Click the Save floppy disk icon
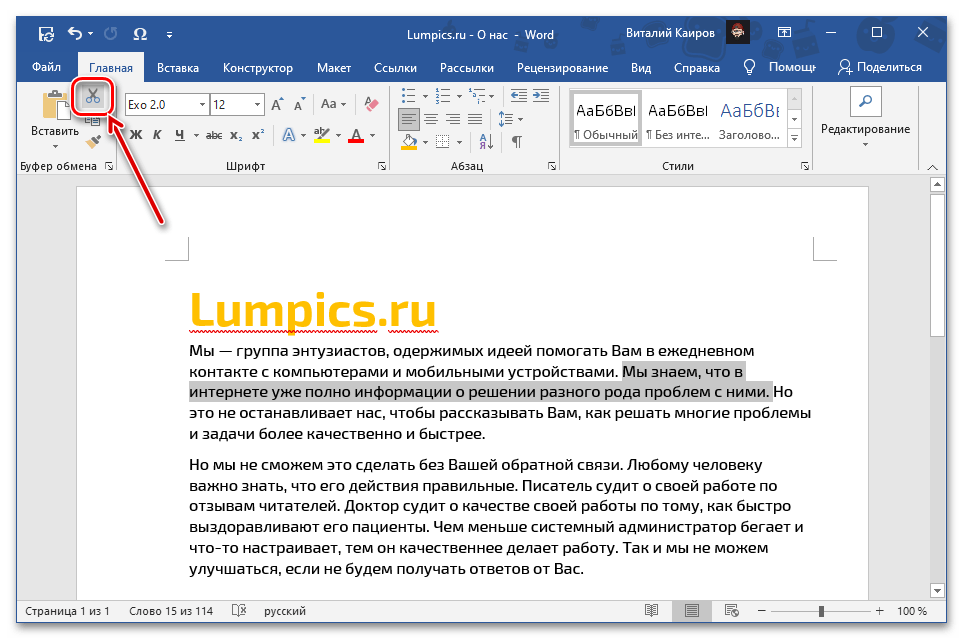This screenshot has height=639, width=963. click(x=46, y=33)
